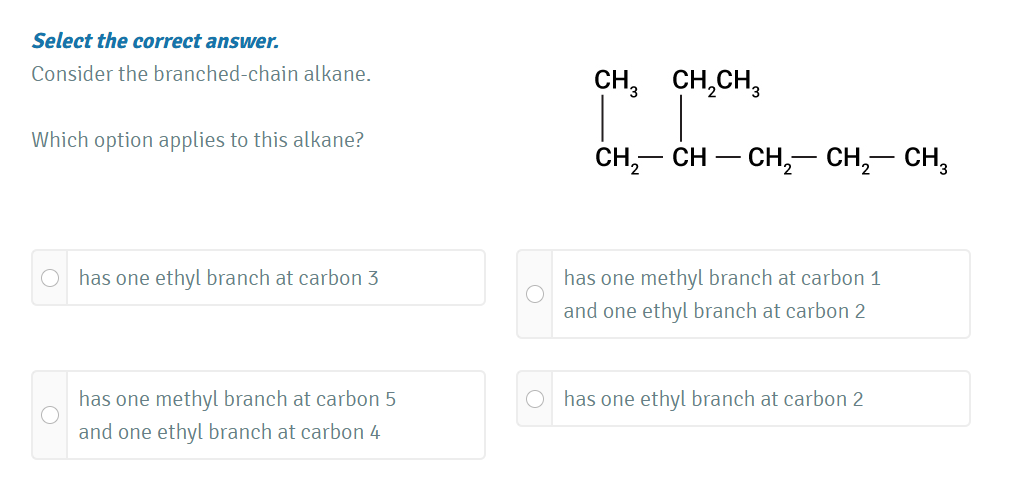Viewport: 1016px width, 497px height.
Task: Click 'has one ethyl branch at carbon 3' text
Action: coord(228,278)
